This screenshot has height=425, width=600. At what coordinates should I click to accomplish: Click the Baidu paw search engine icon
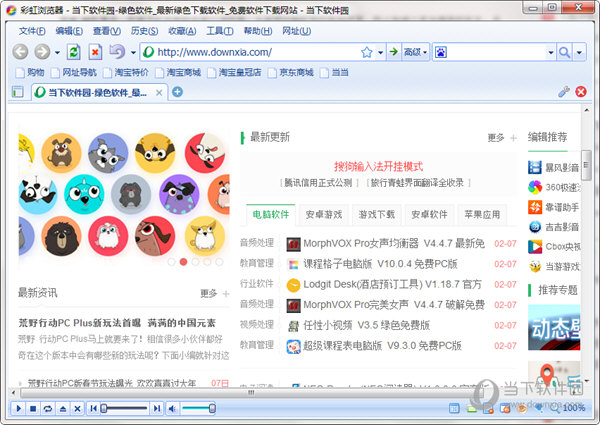point(441,52)
